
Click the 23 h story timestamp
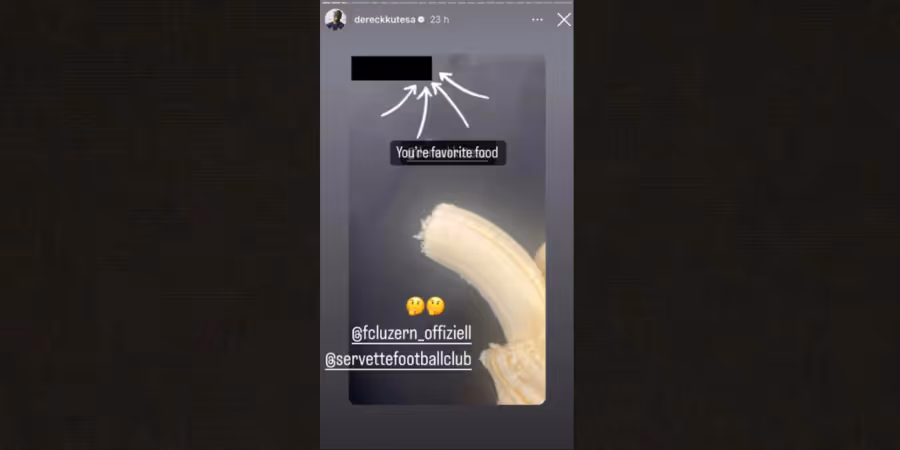pyautogui.click(x=439, y=20)
